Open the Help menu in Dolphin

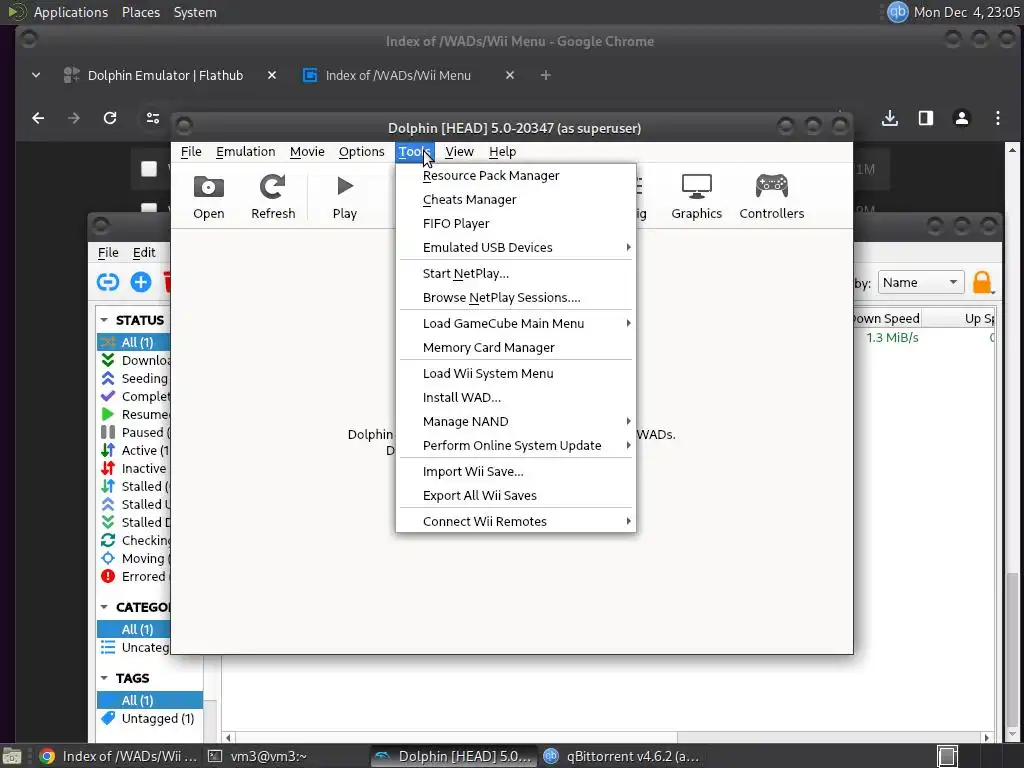pos(502,152)
